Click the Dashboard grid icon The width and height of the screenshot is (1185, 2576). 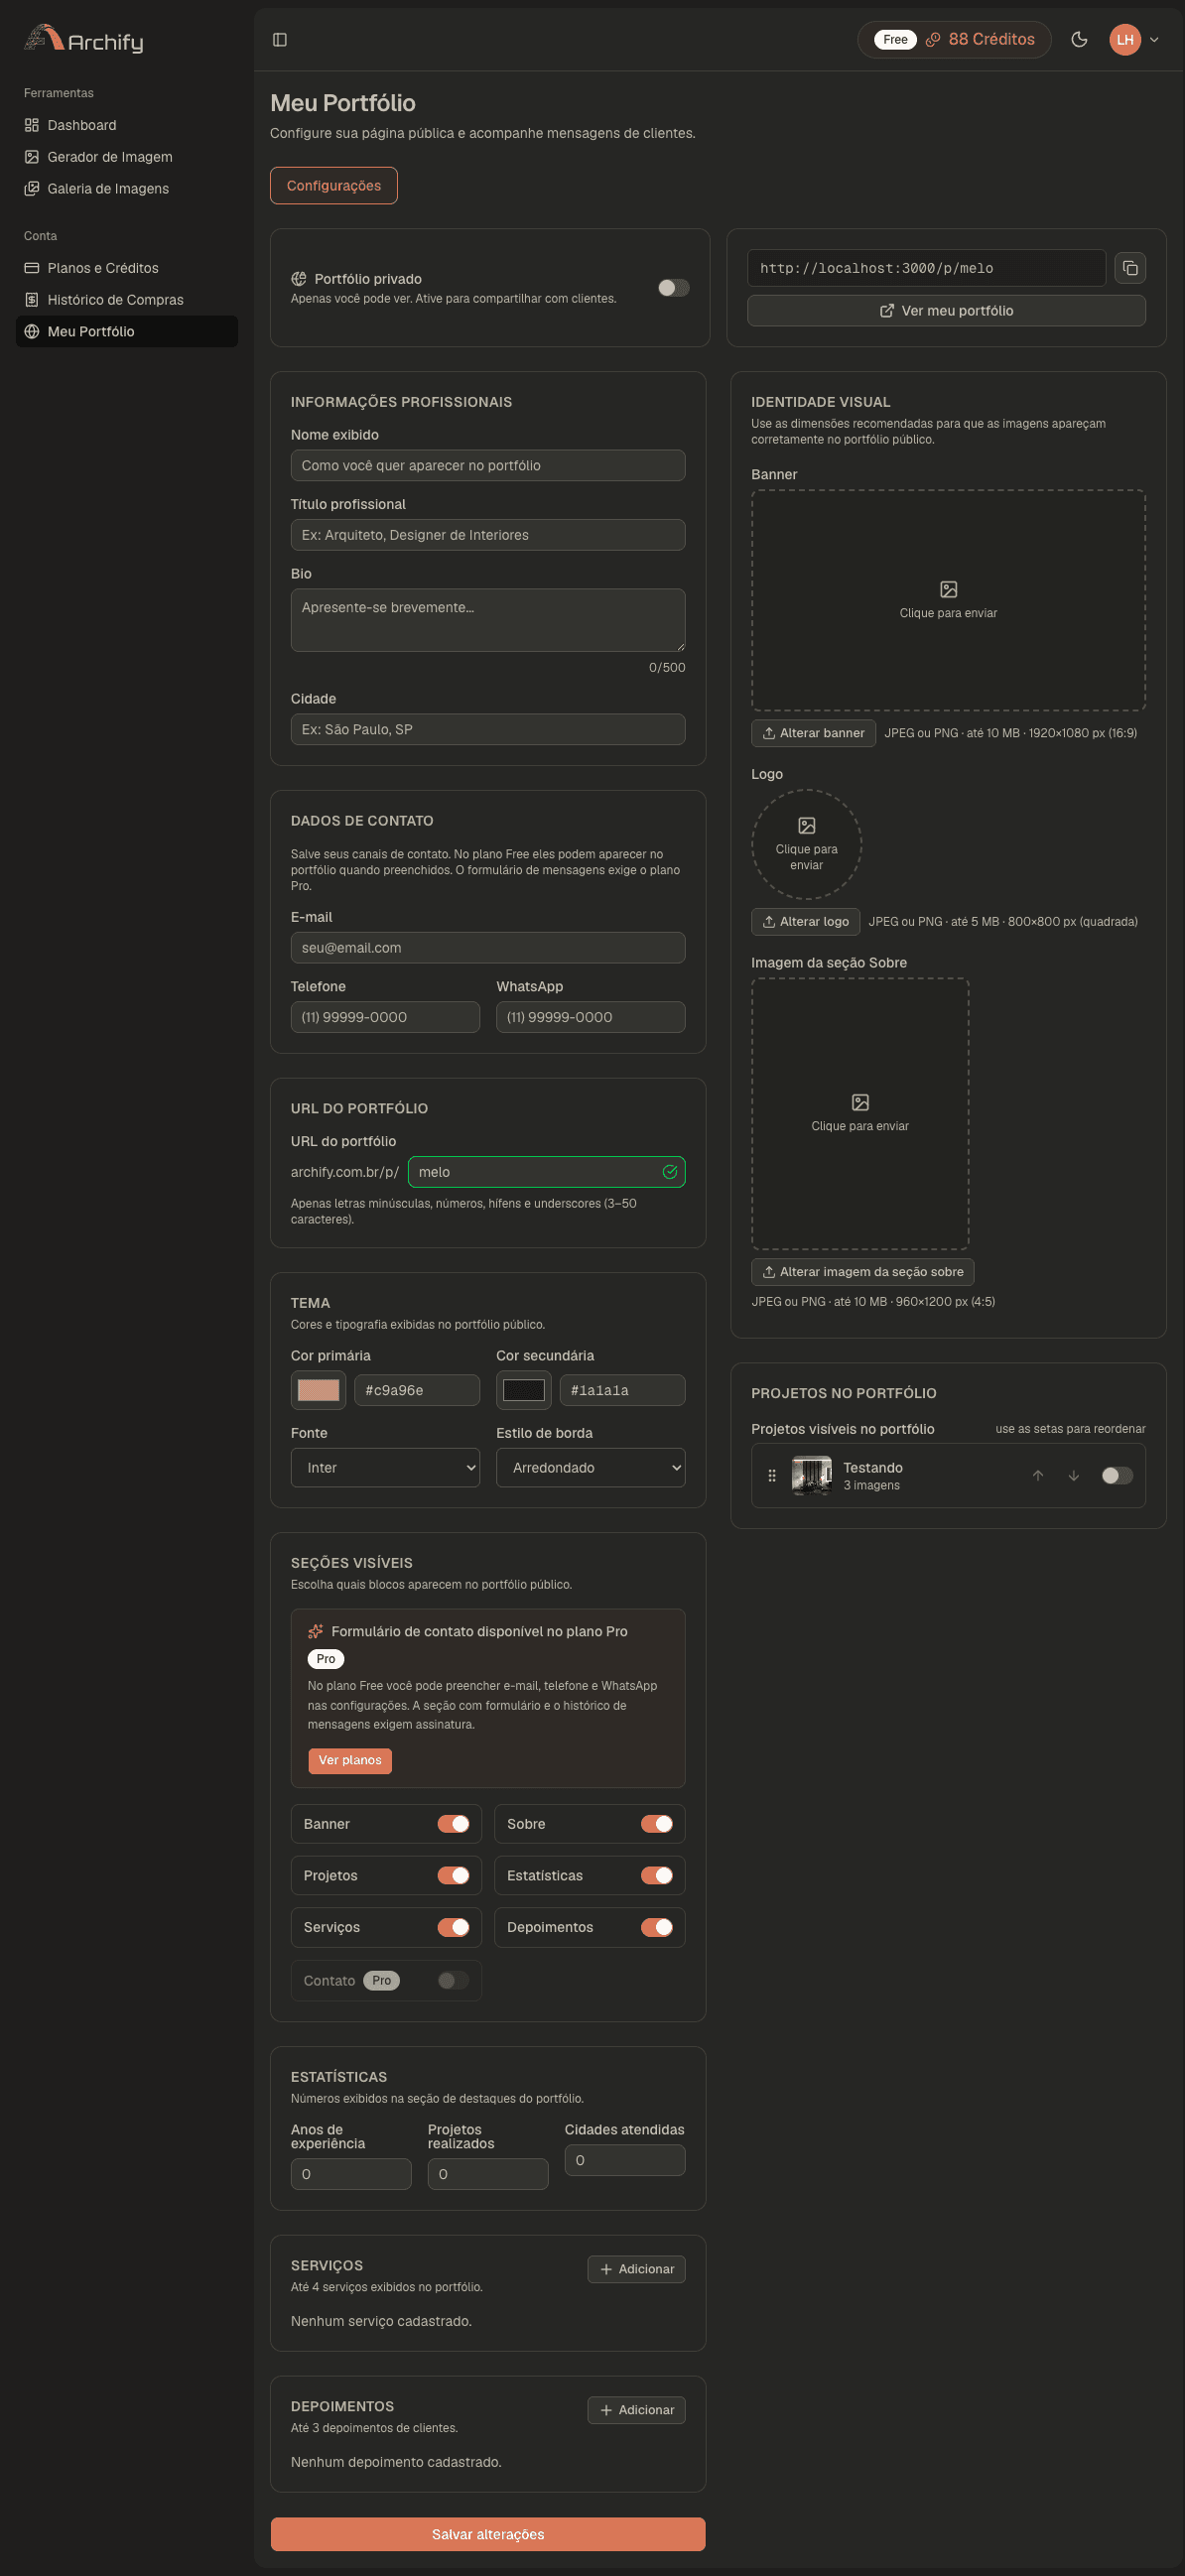[x=32, y=125]
